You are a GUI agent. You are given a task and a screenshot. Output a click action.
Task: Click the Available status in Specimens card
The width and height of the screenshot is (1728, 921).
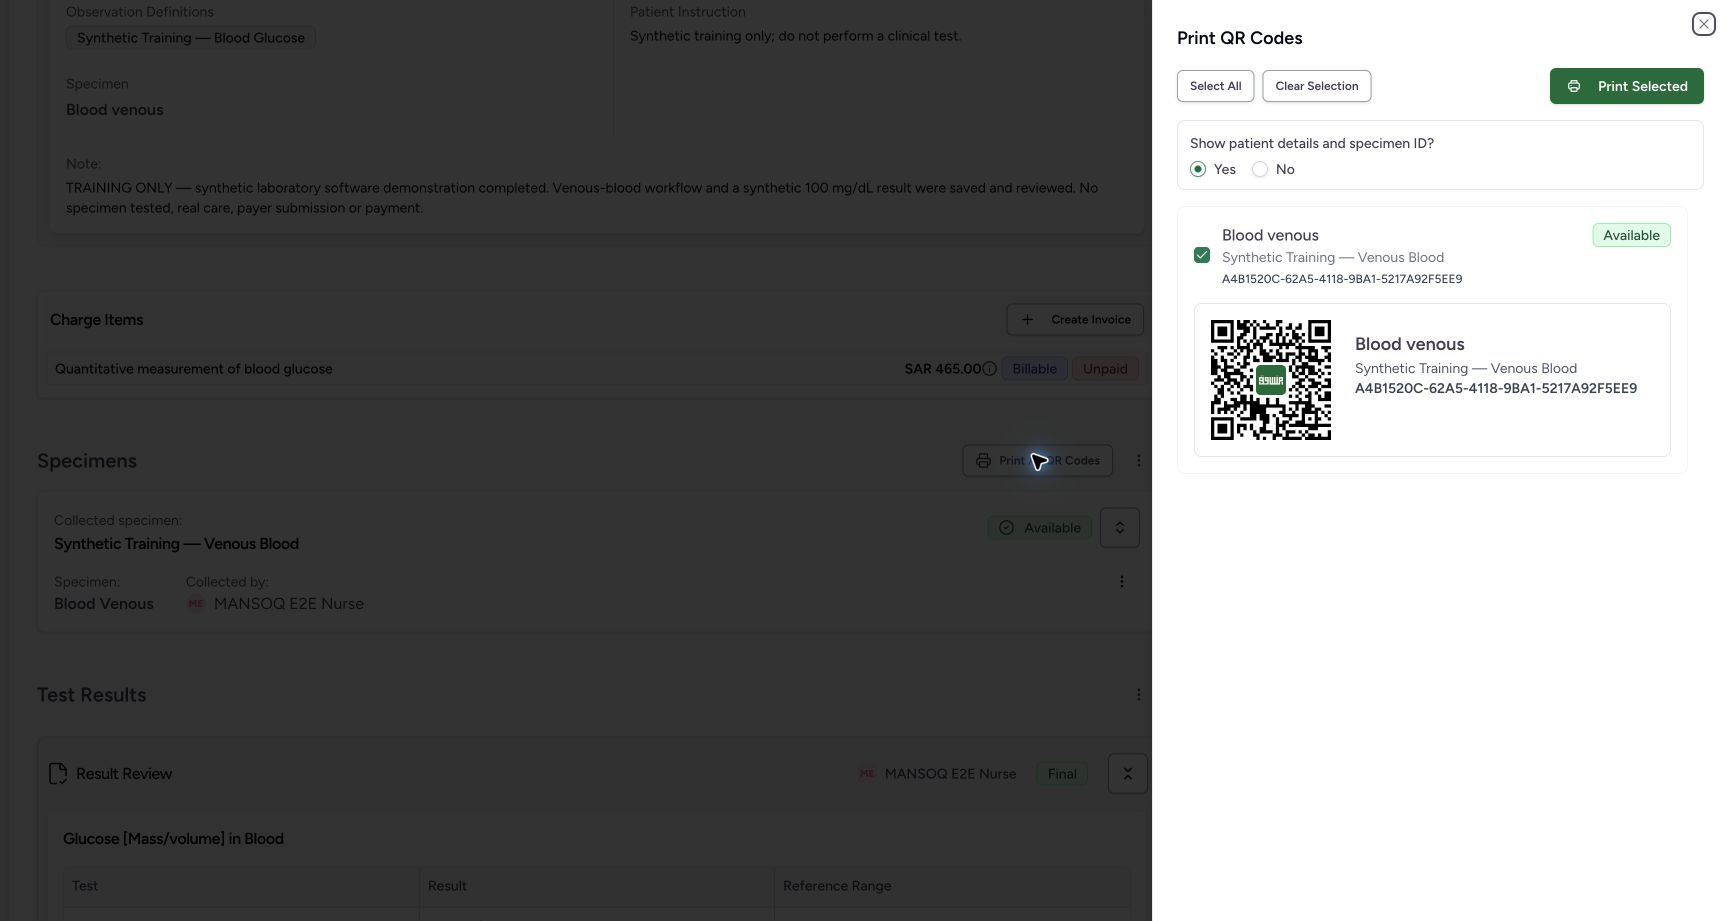pyautogui.click(x=1040, y=528)
